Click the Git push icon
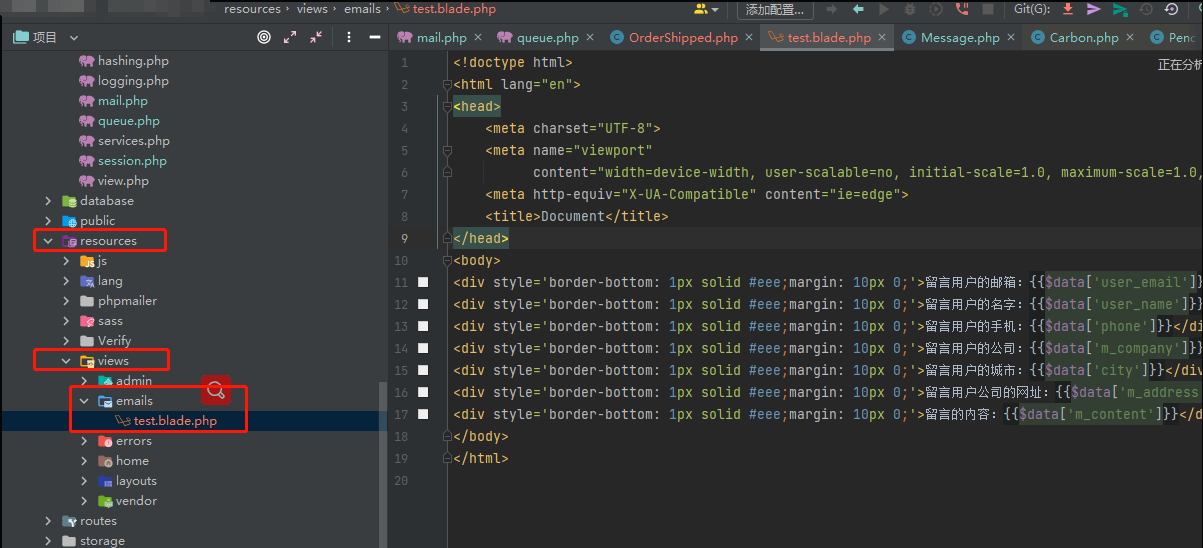 (1120, 9)
